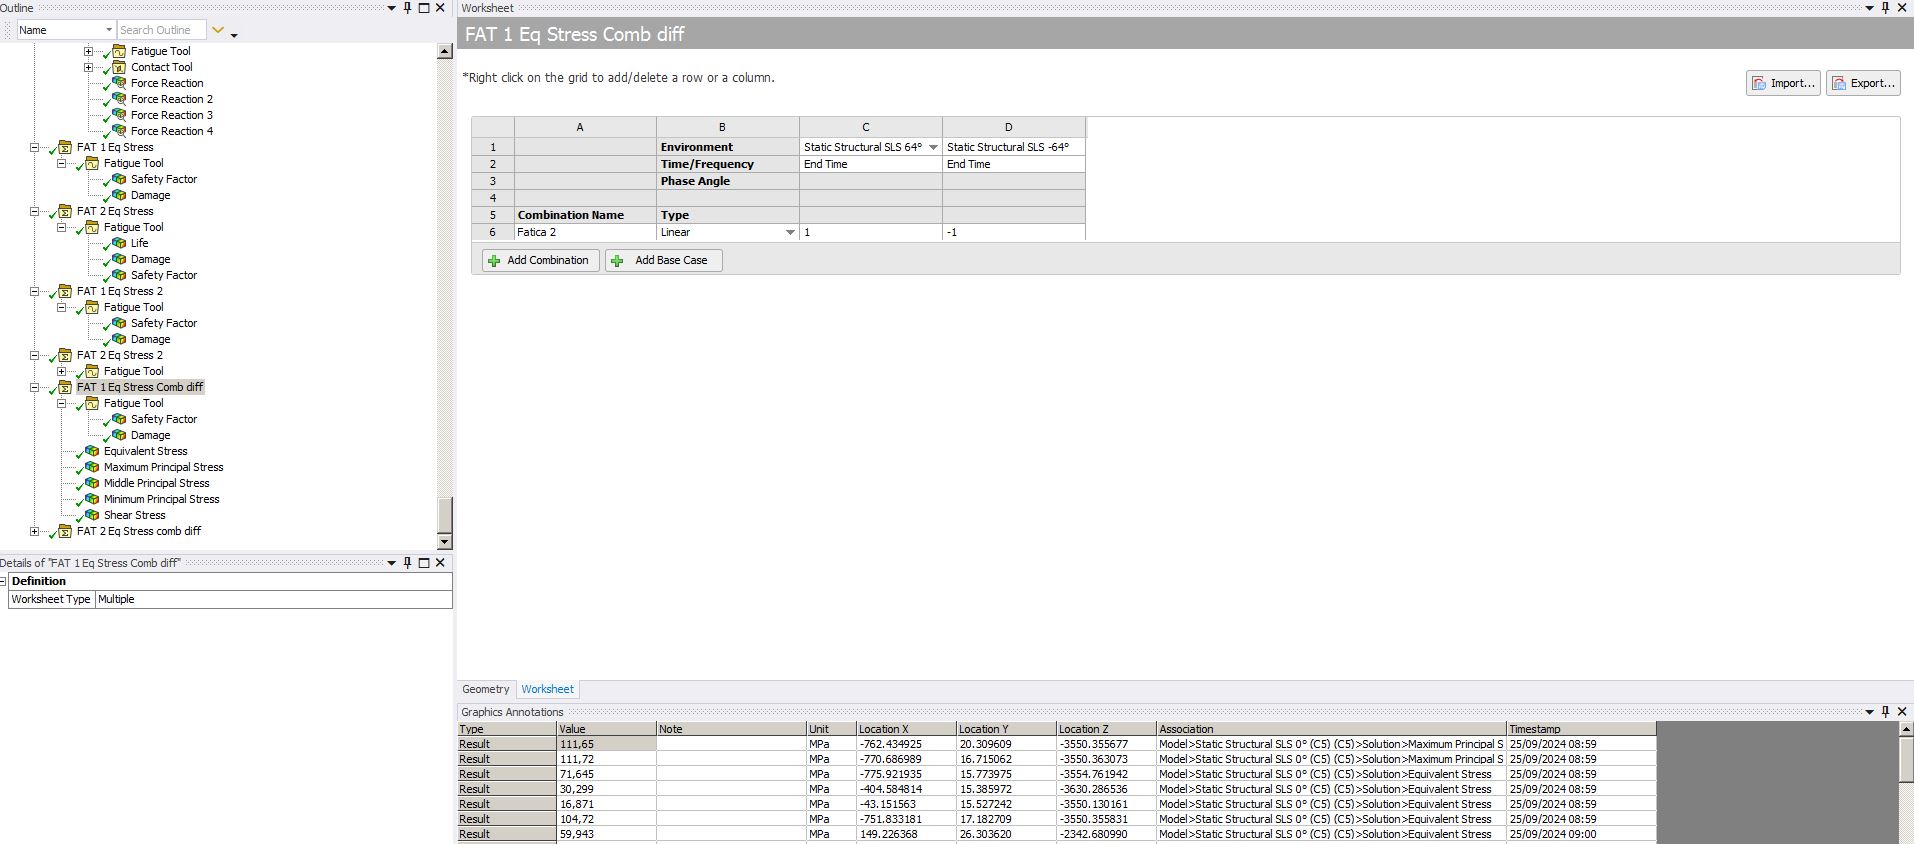Click the Shear Stress result icon
The width and height of the screenshot is (1914, 844).
pyautogui.click(x=92, y=515)
